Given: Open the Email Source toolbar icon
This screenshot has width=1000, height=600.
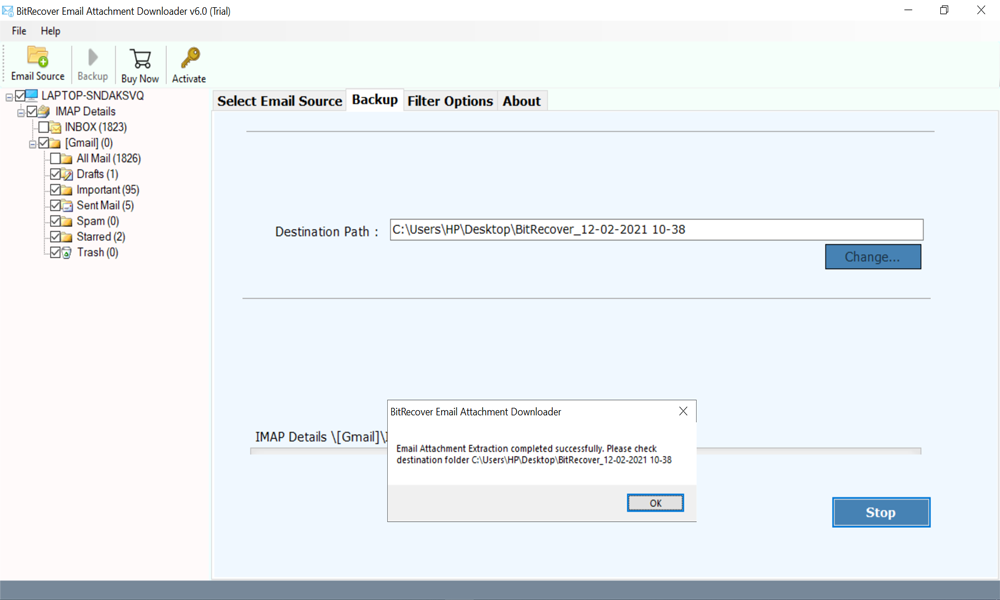Looking at the screenshot, I should 38,57.
